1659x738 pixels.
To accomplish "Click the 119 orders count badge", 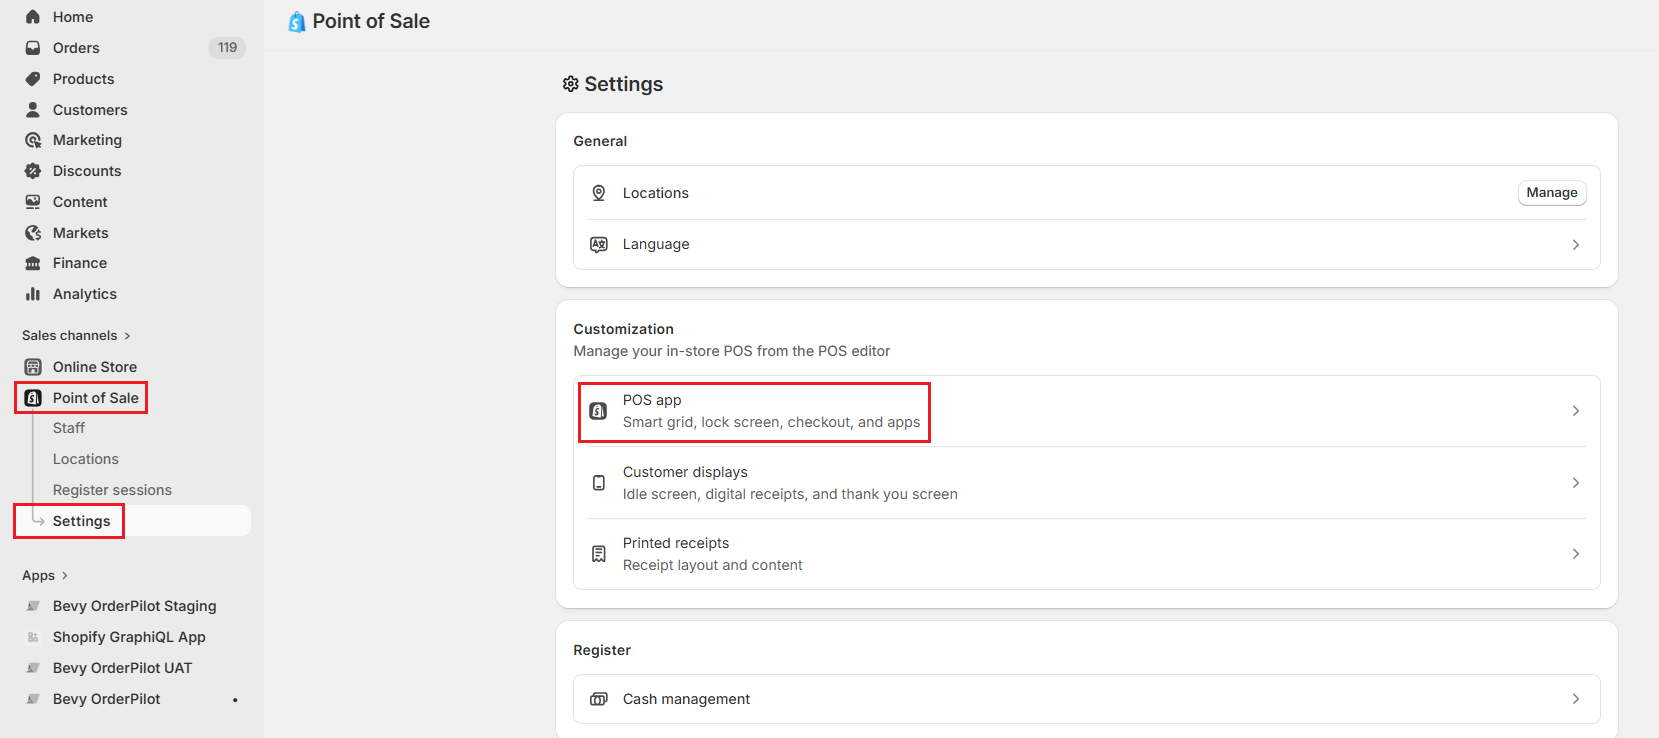I will pos(228,48).
